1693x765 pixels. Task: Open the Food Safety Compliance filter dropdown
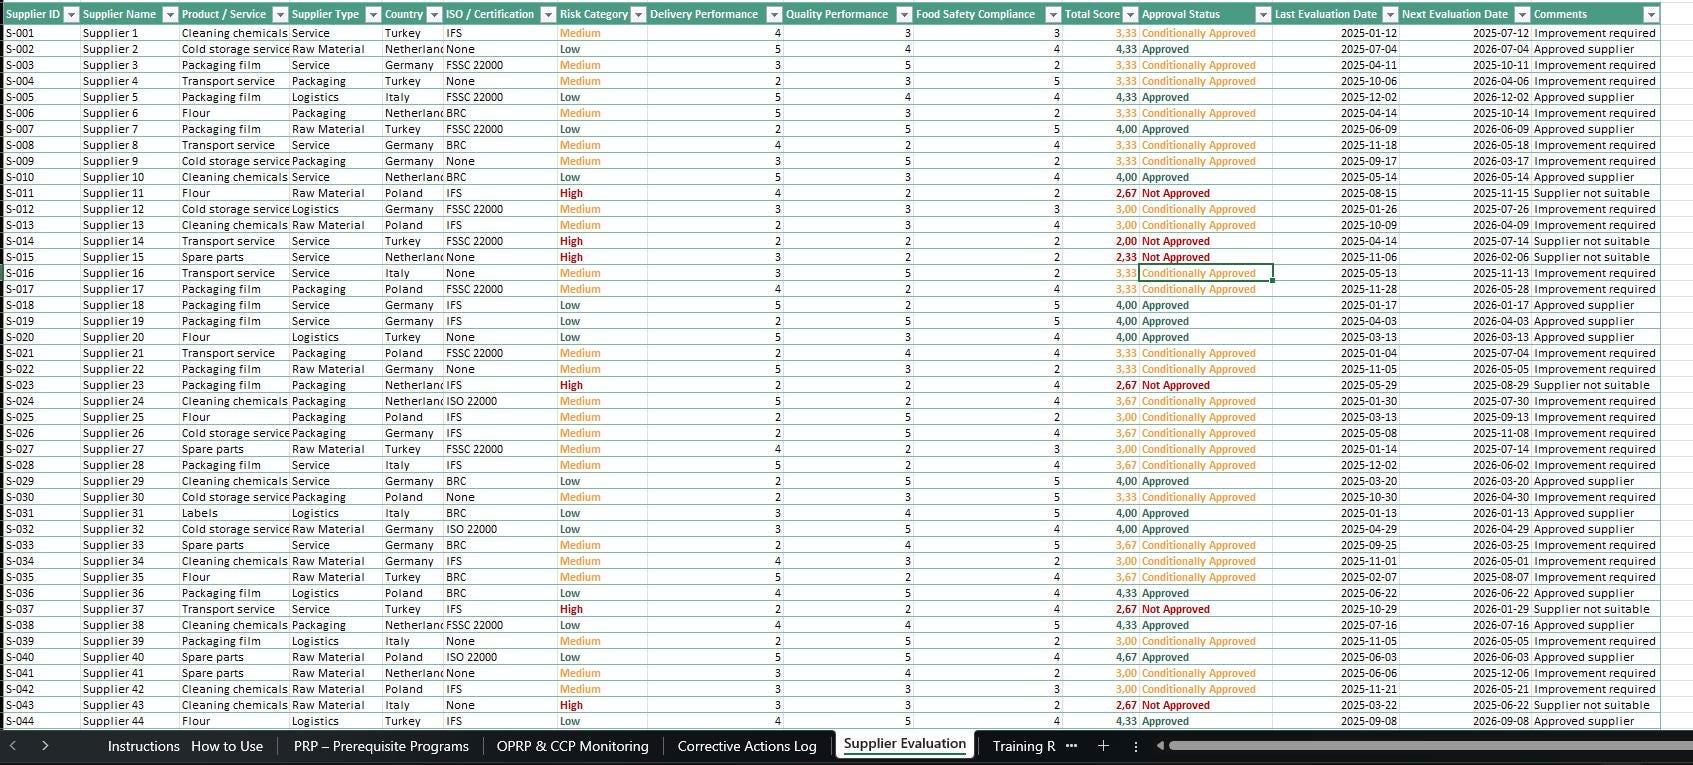pyautogui.click(x=1053, y=14)
